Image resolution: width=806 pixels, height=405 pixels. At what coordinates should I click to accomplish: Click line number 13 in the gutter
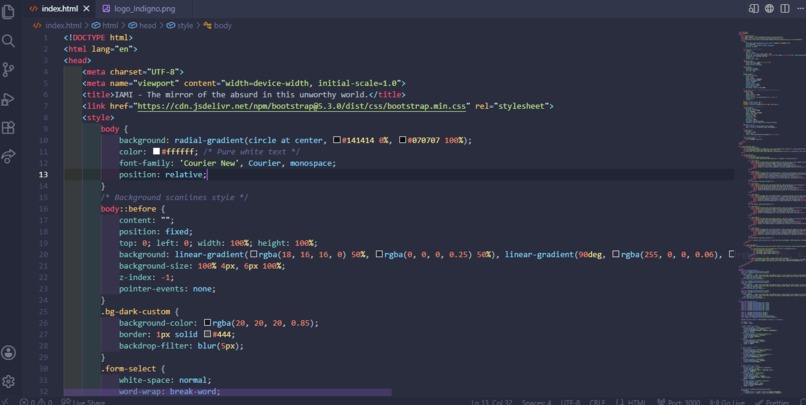[43, 174]
